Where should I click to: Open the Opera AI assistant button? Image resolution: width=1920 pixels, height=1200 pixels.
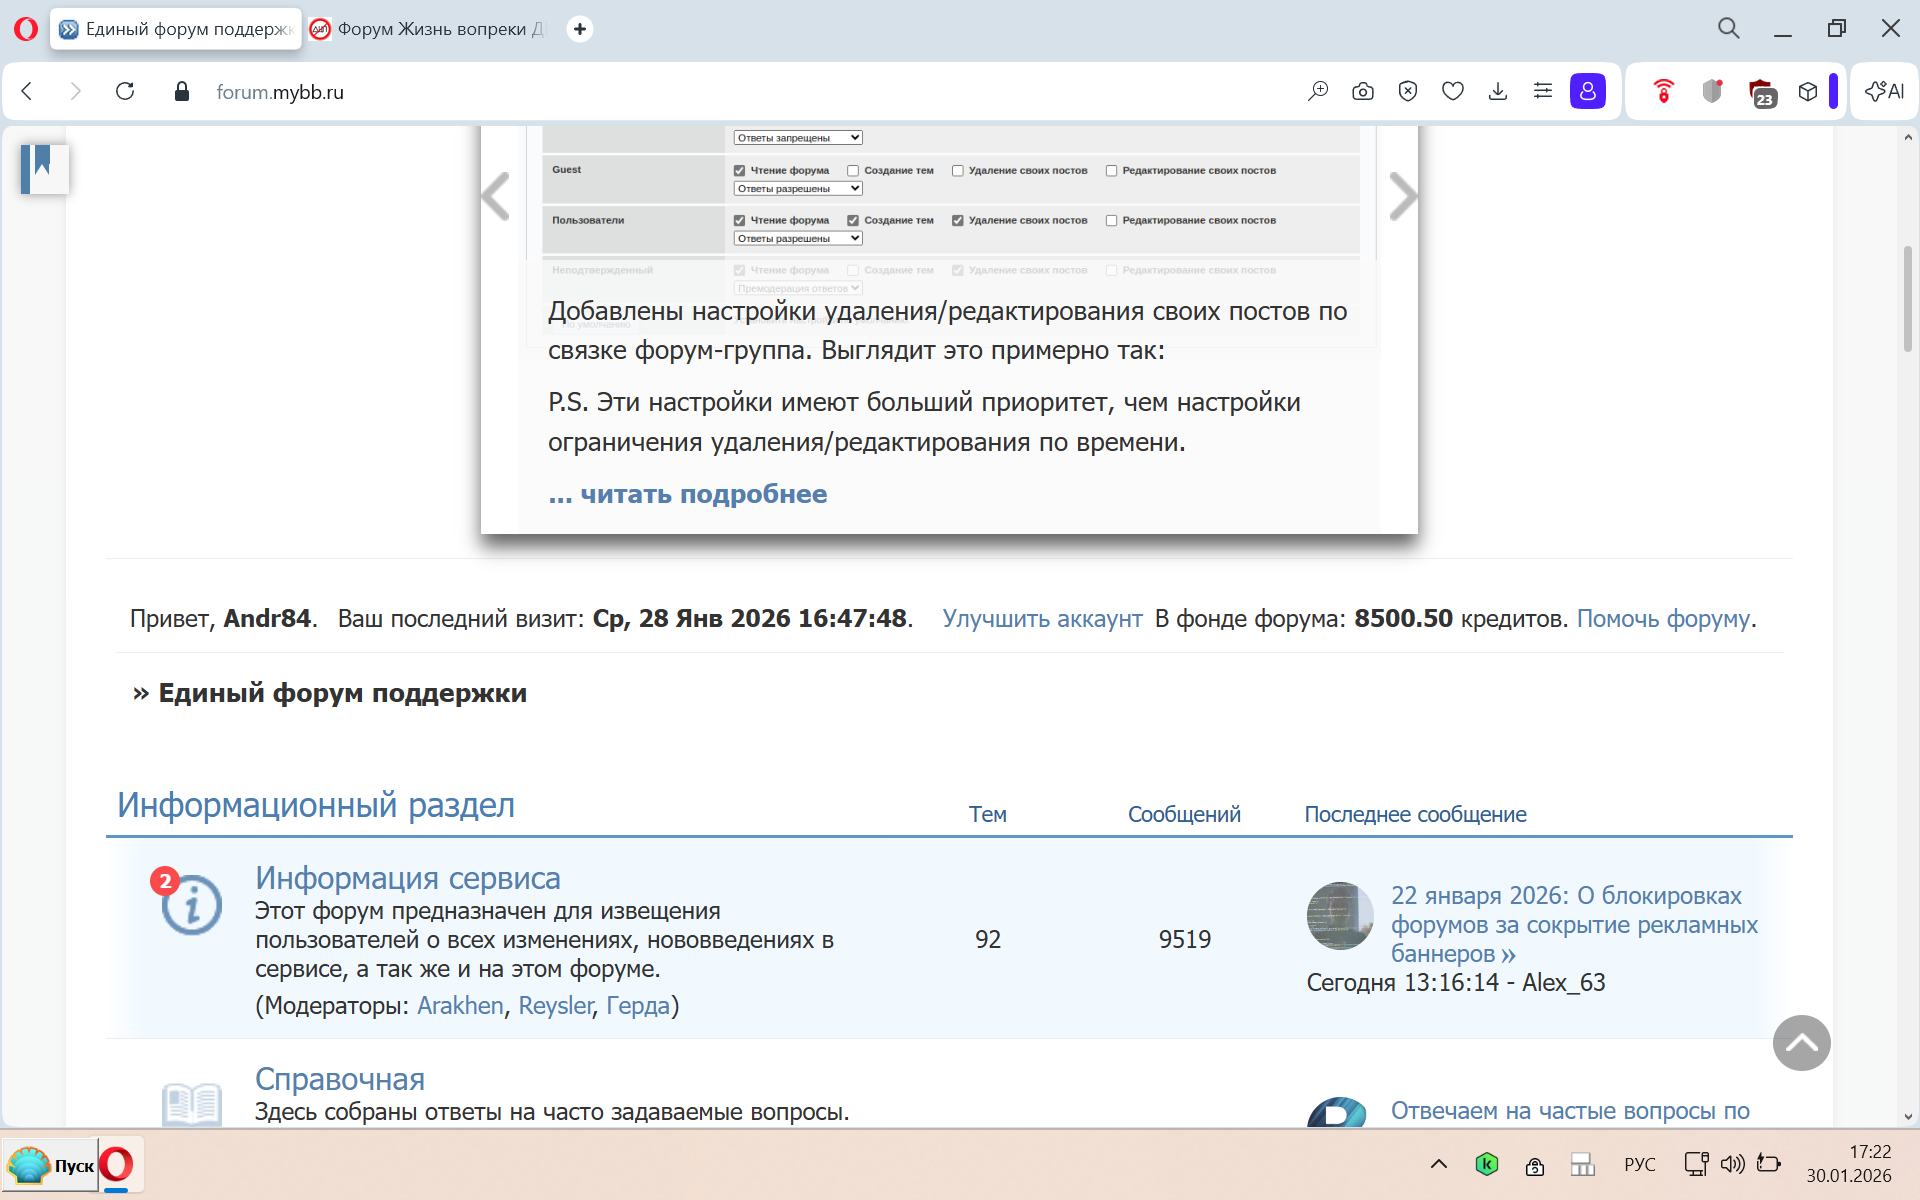pos(1885,92)
